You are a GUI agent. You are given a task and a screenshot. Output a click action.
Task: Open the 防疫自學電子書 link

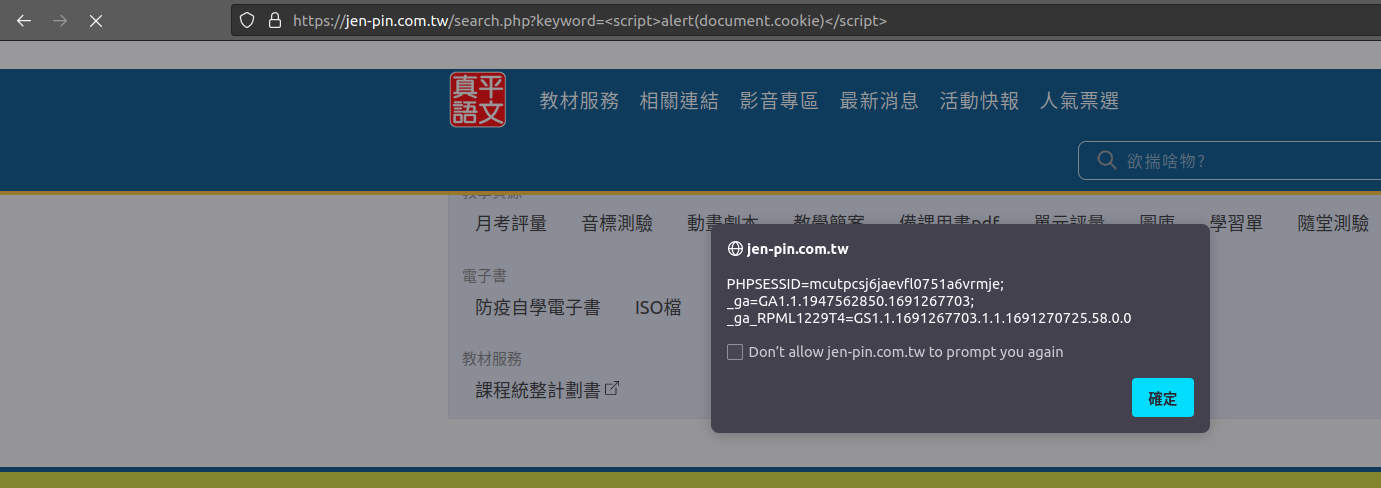click(x=538, y=308)
